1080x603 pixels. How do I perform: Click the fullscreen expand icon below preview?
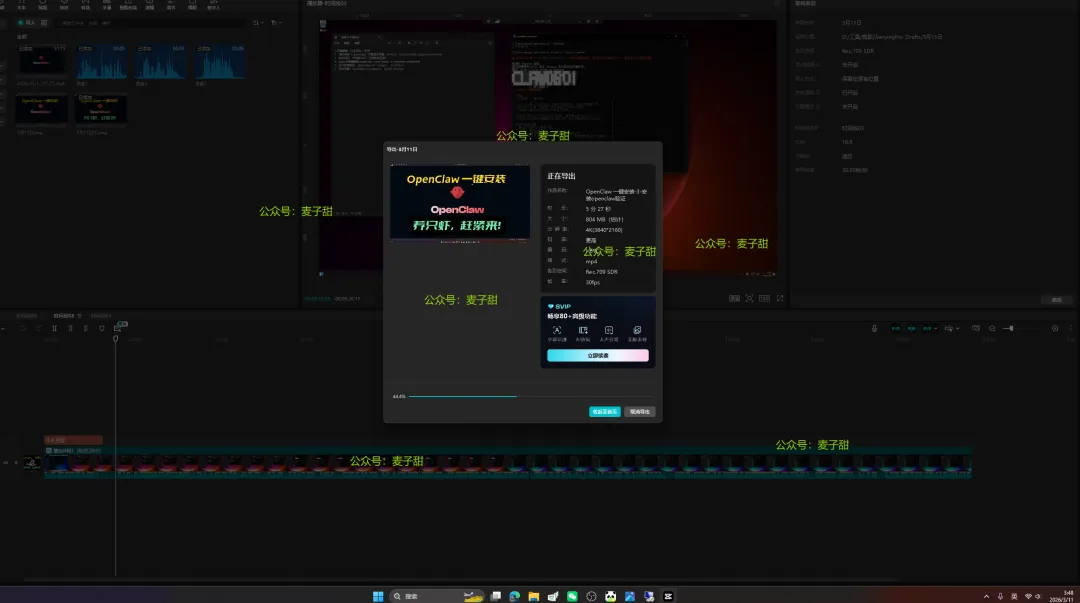[x=780, y=298]
